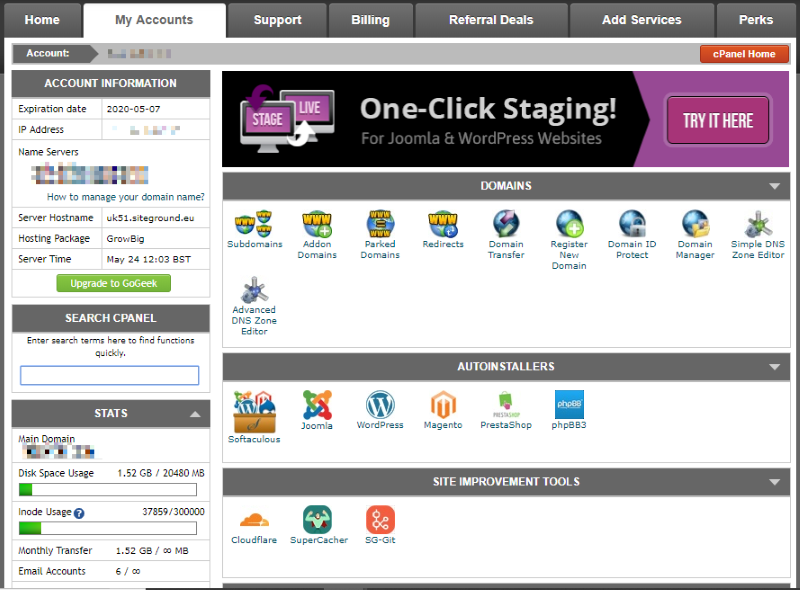The image size is (800, 590).
Task: Open the Subdomains tool
Action: (x=254, y=229)
